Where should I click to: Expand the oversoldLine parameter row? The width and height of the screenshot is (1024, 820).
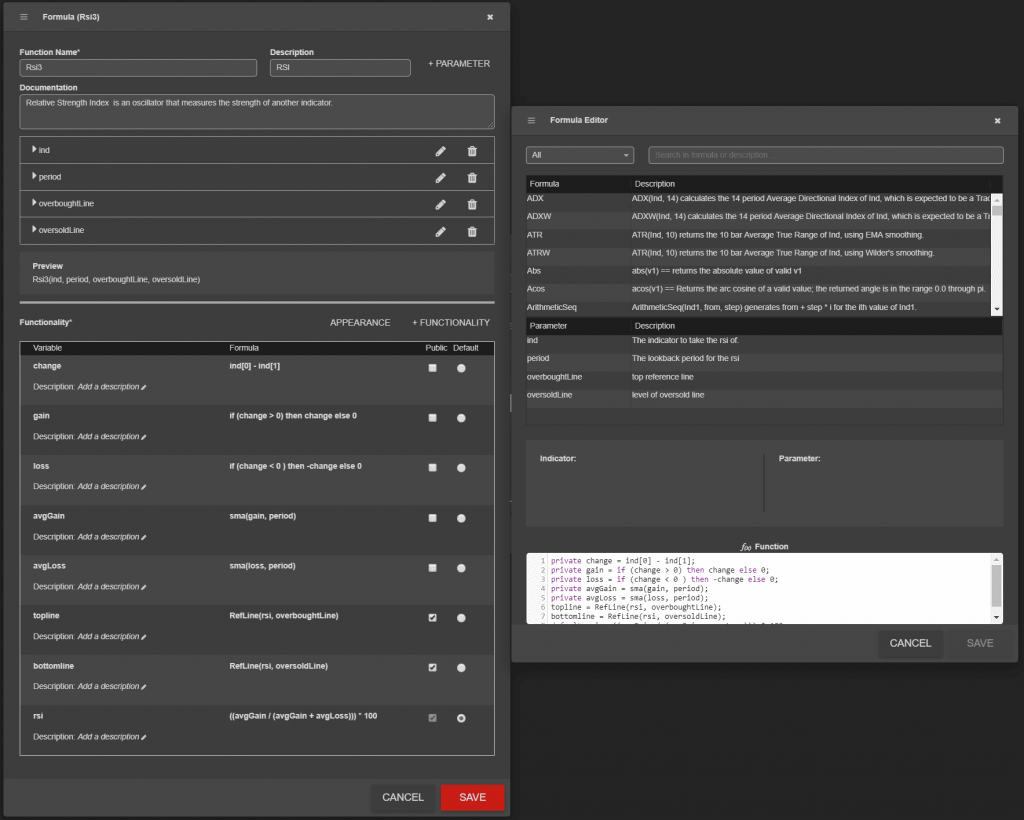[34, 230]
